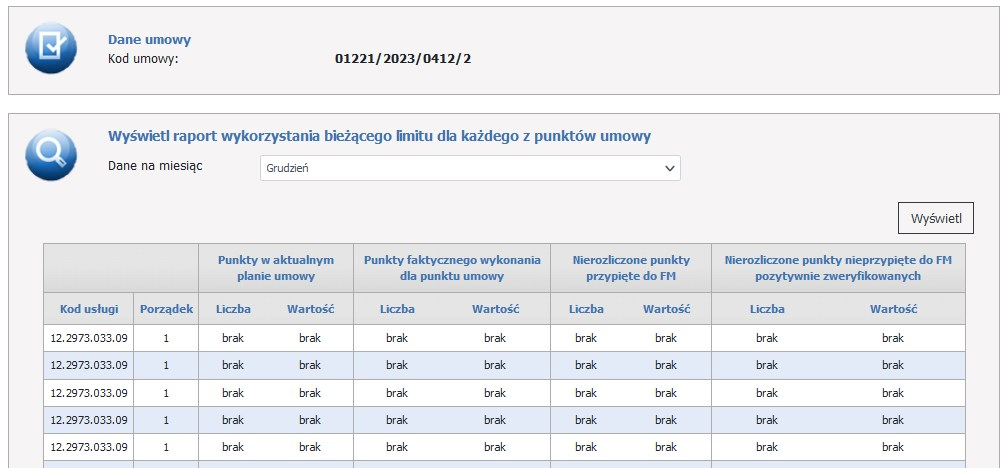Click the chevron arrow of the Grudzień combo box

click(x=669, y=168)
